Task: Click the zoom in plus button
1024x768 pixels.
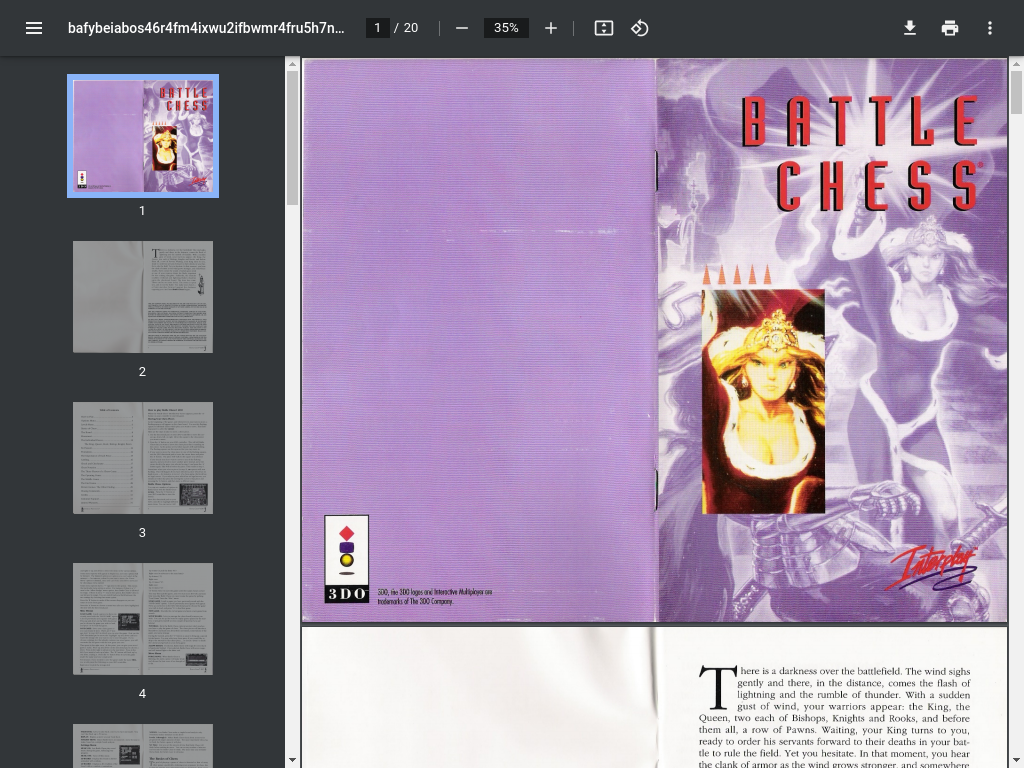Action: click(x=551, y=28)
